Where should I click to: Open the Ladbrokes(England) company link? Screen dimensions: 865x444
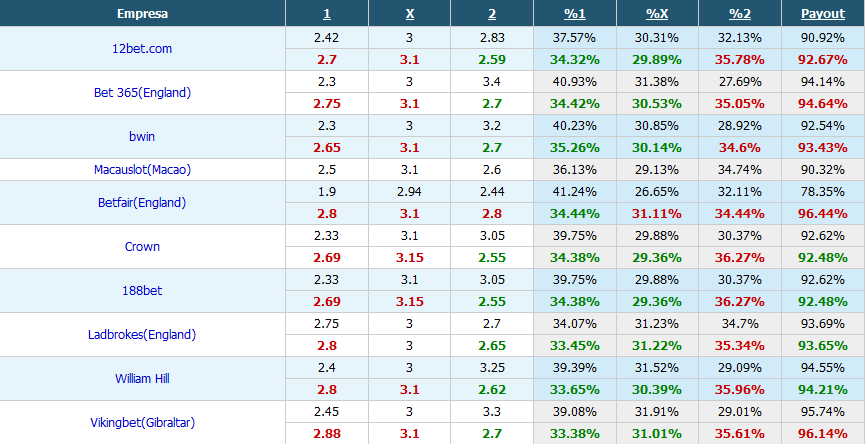(x=142, y=335)
